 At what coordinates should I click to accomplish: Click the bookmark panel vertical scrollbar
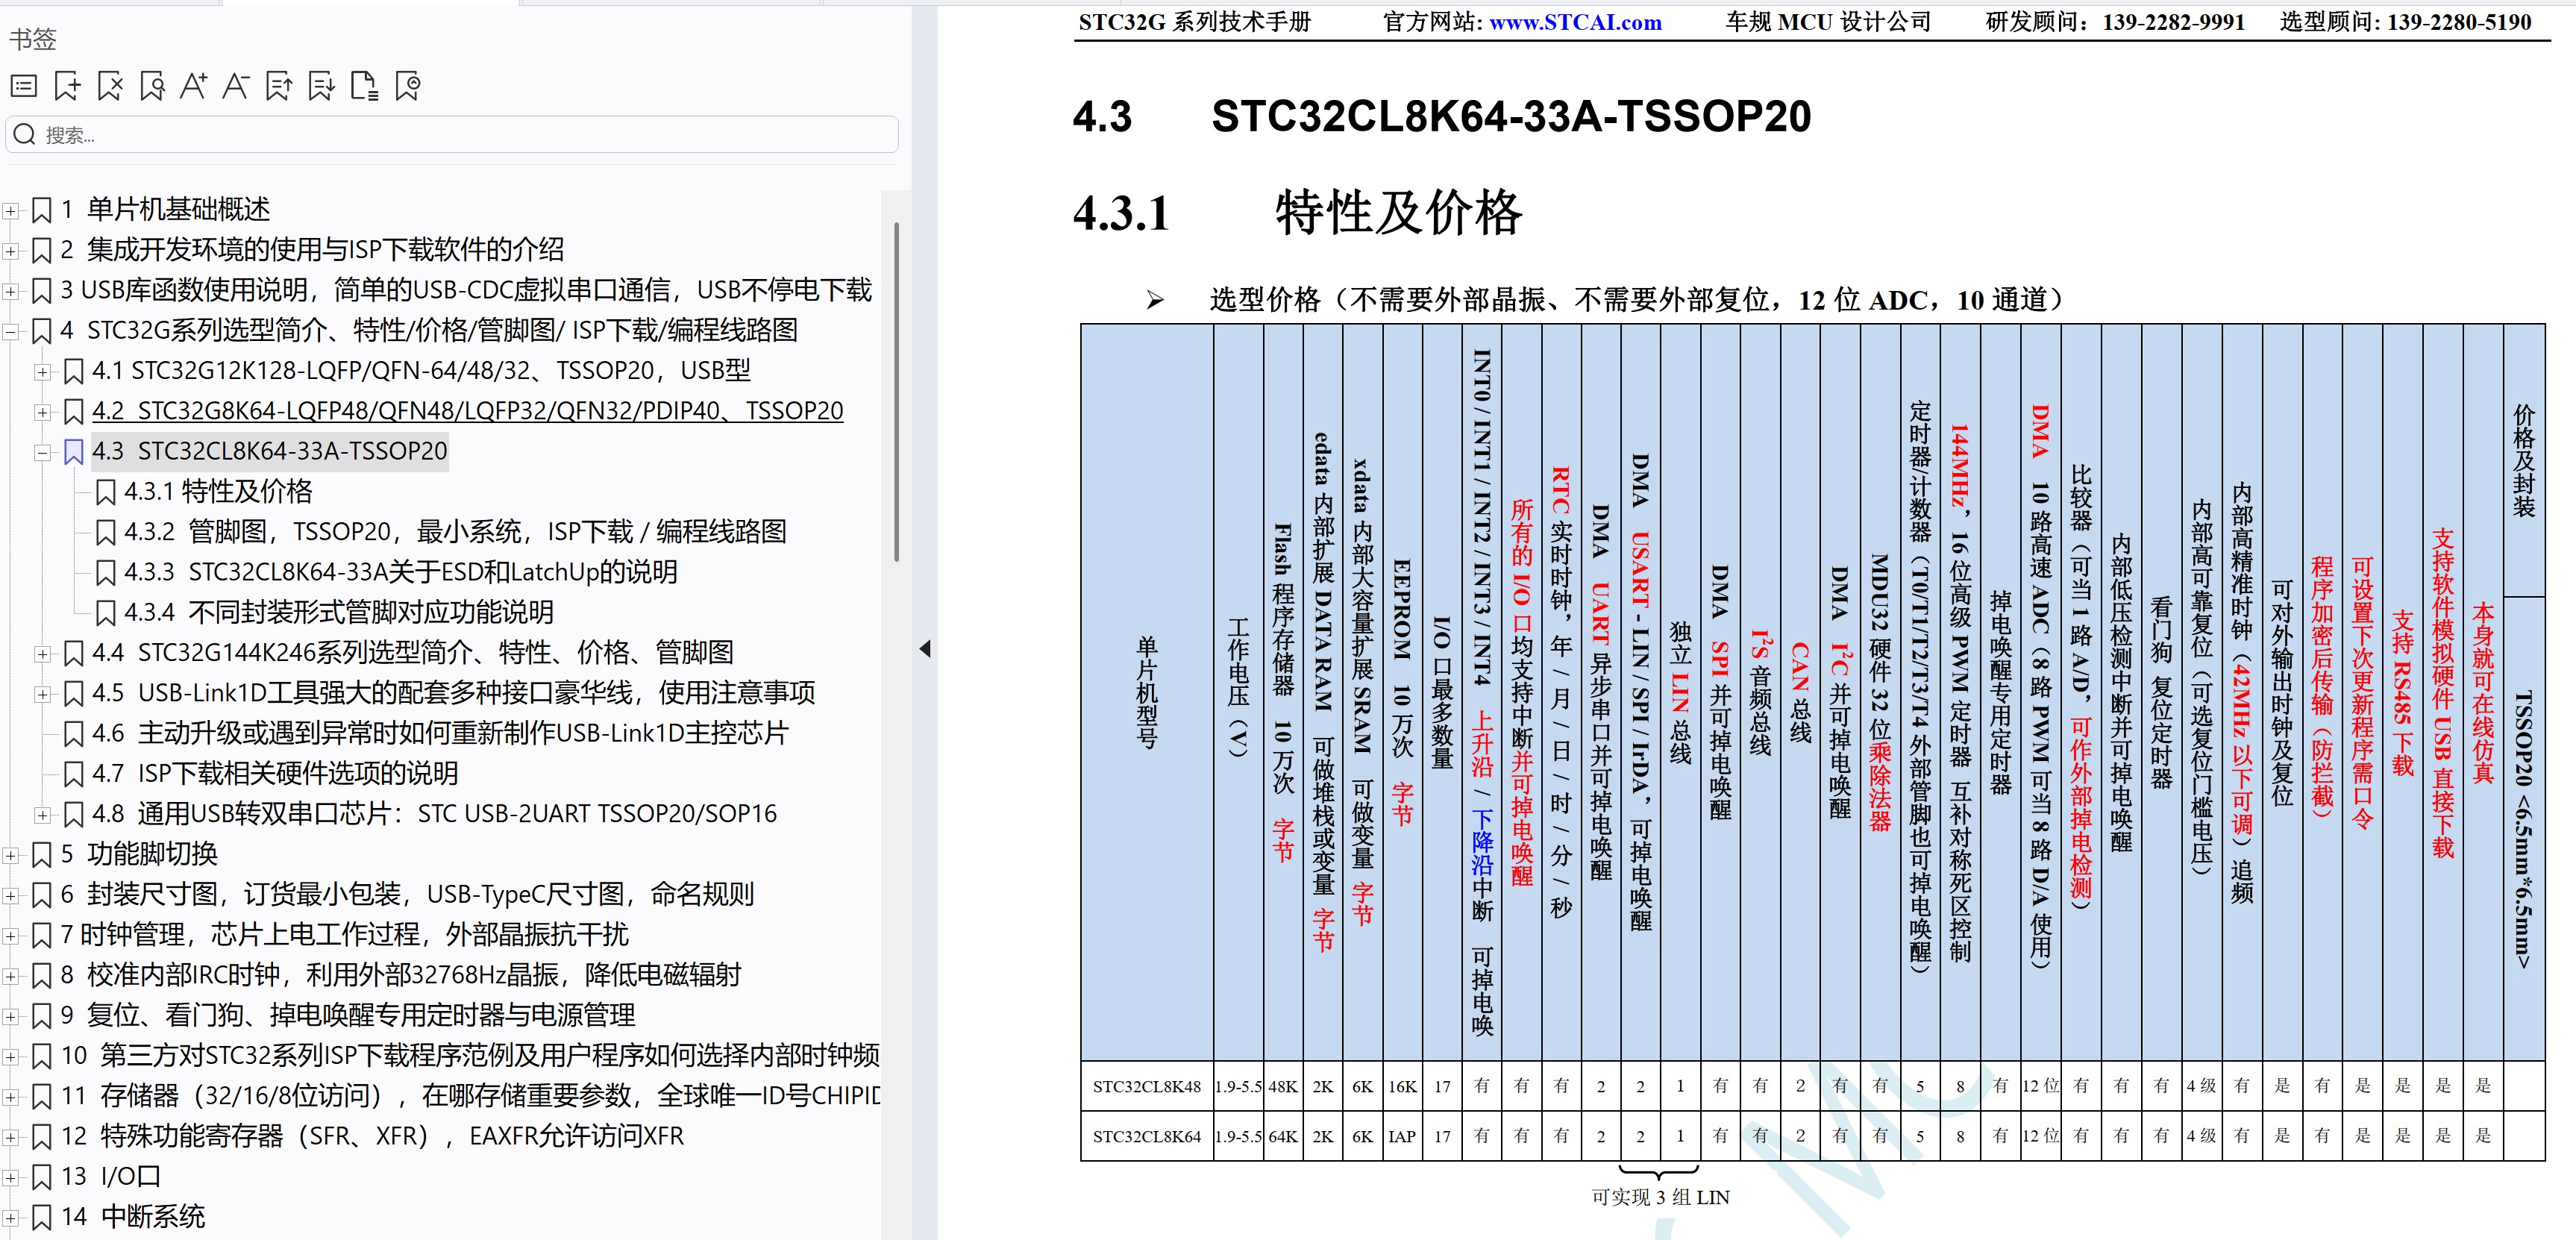pyautogui.click(x=896, y=392)
